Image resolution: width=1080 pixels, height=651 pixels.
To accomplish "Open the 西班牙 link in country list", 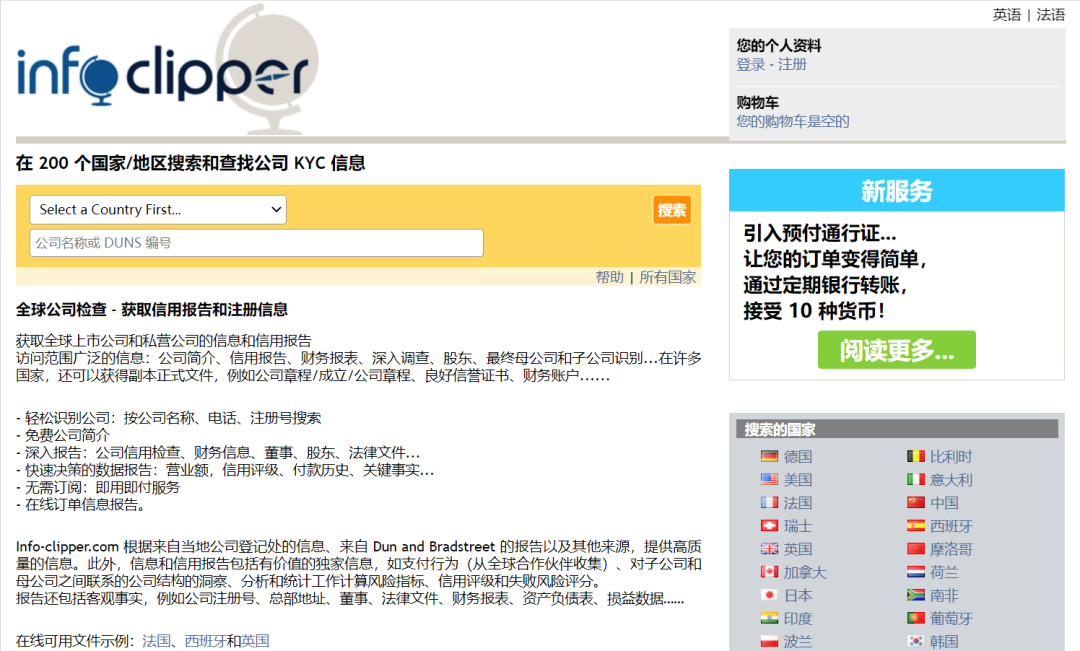I will pyautogui.click(x=951, y=526).
